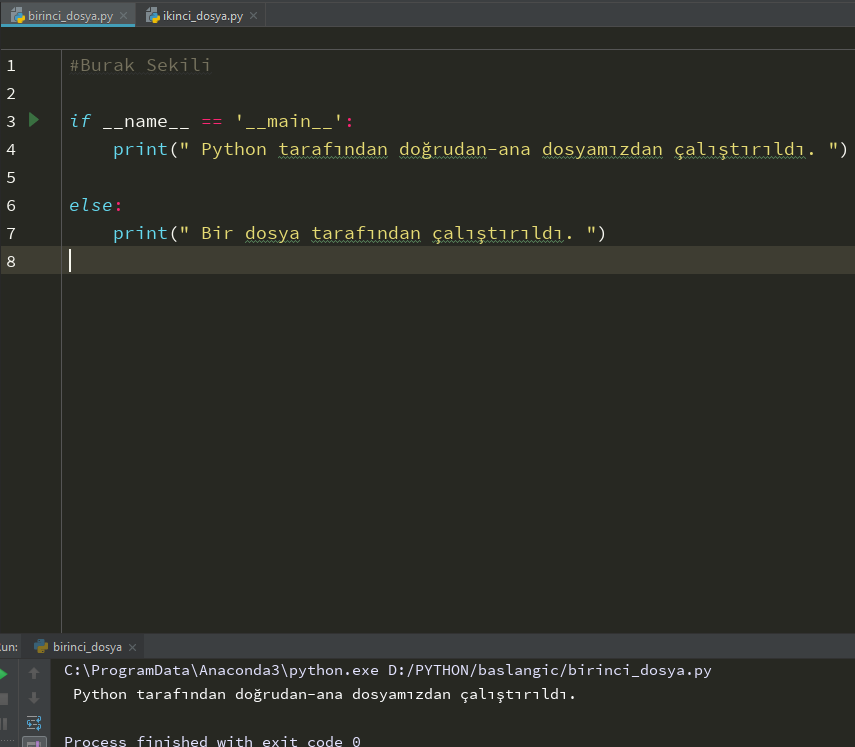Select the birinci_dosya.py editor tab
Screen dimensions: 855x747
point(72,15)
